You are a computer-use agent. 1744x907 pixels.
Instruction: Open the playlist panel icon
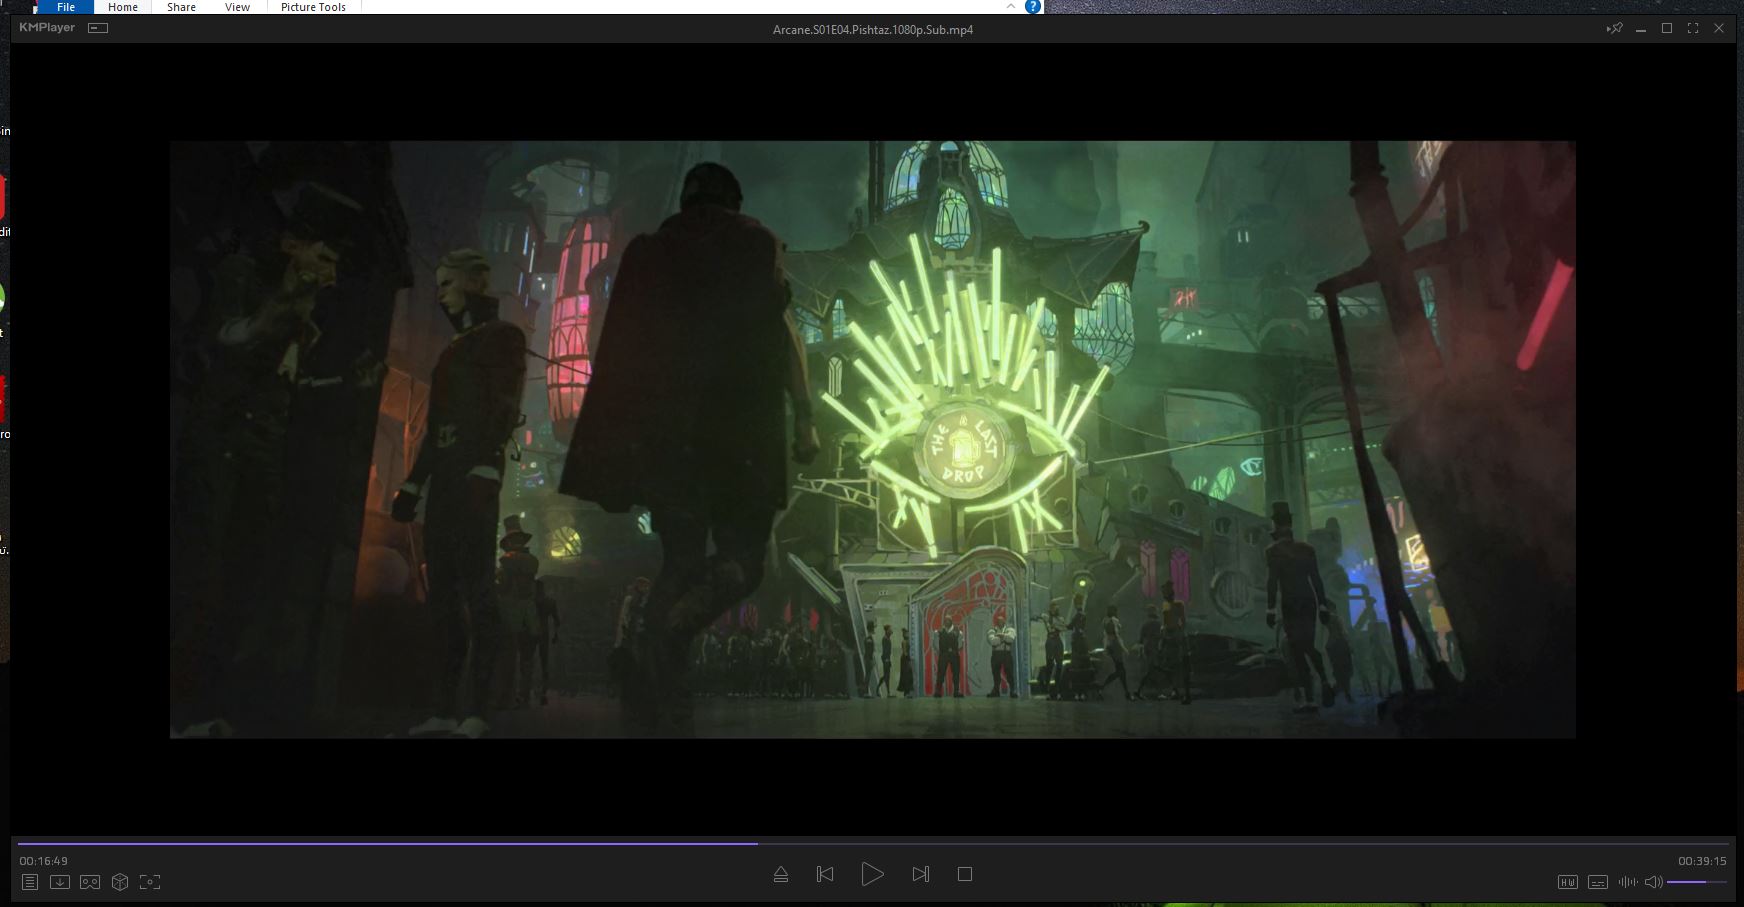30,882
